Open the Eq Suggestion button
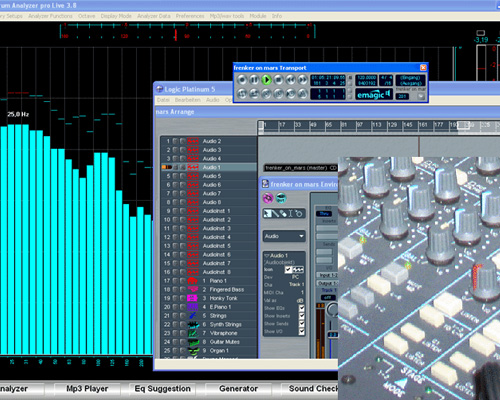 click(x=162, y=389)
